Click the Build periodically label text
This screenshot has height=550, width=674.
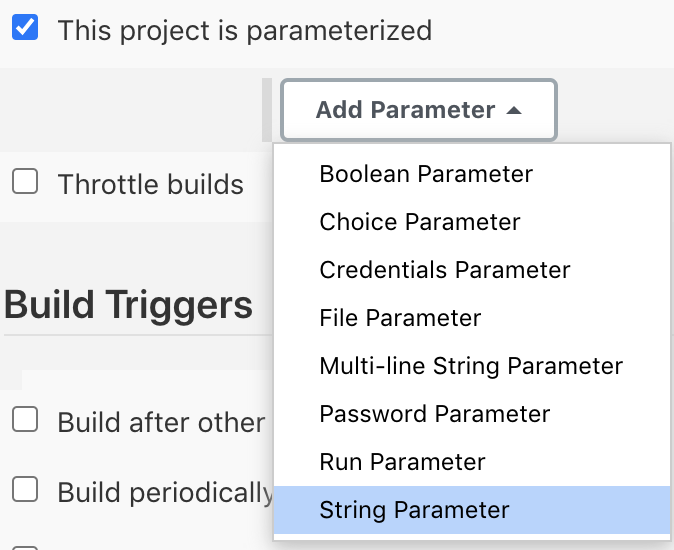pyautogui.click(x=165, y=492)
